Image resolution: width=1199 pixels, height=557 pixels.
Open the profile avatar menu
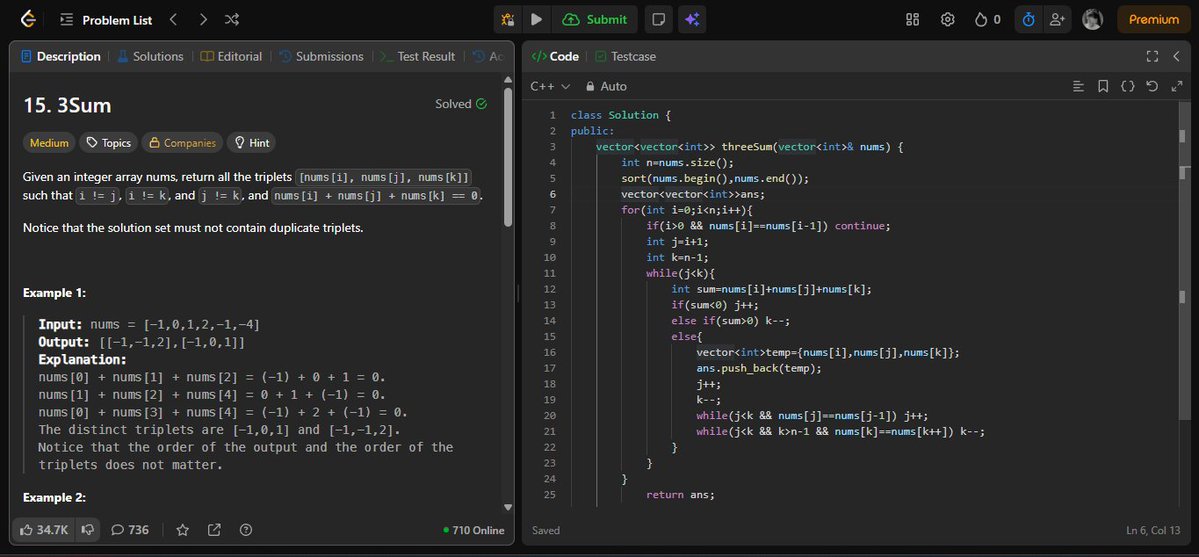coord(1093,20)
